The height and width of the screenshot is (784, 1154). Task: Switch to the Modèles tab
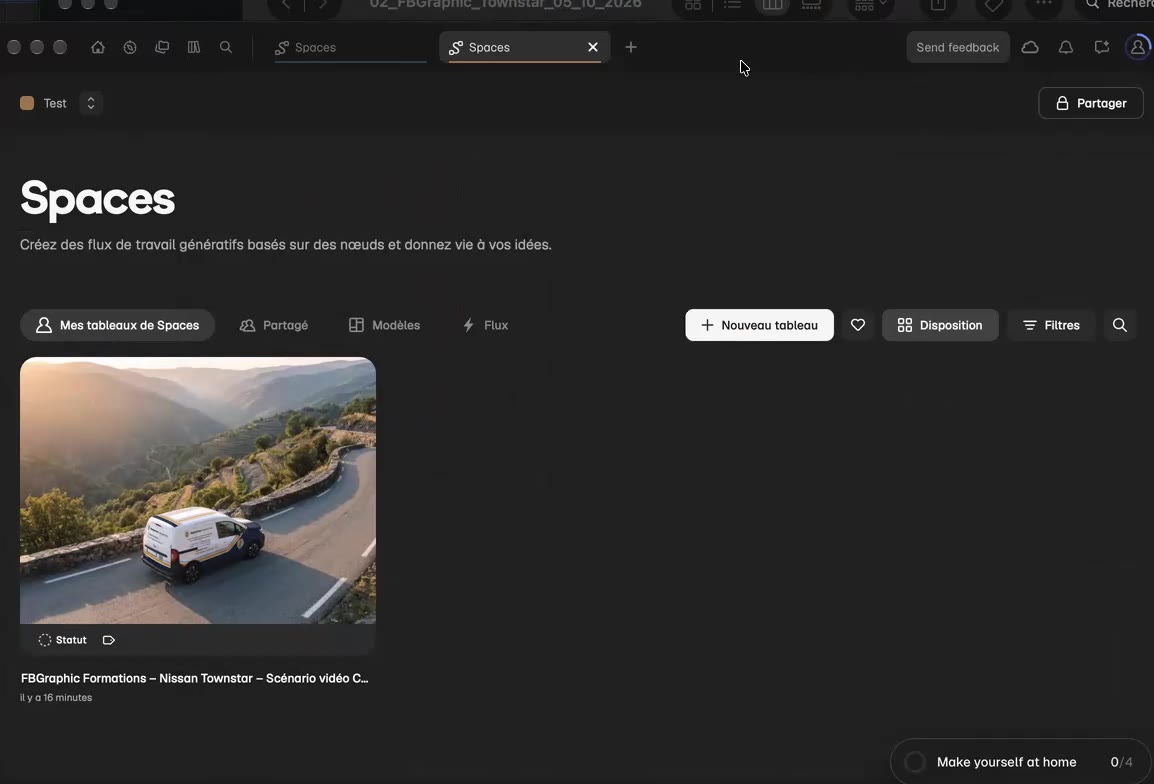(384, 325)
